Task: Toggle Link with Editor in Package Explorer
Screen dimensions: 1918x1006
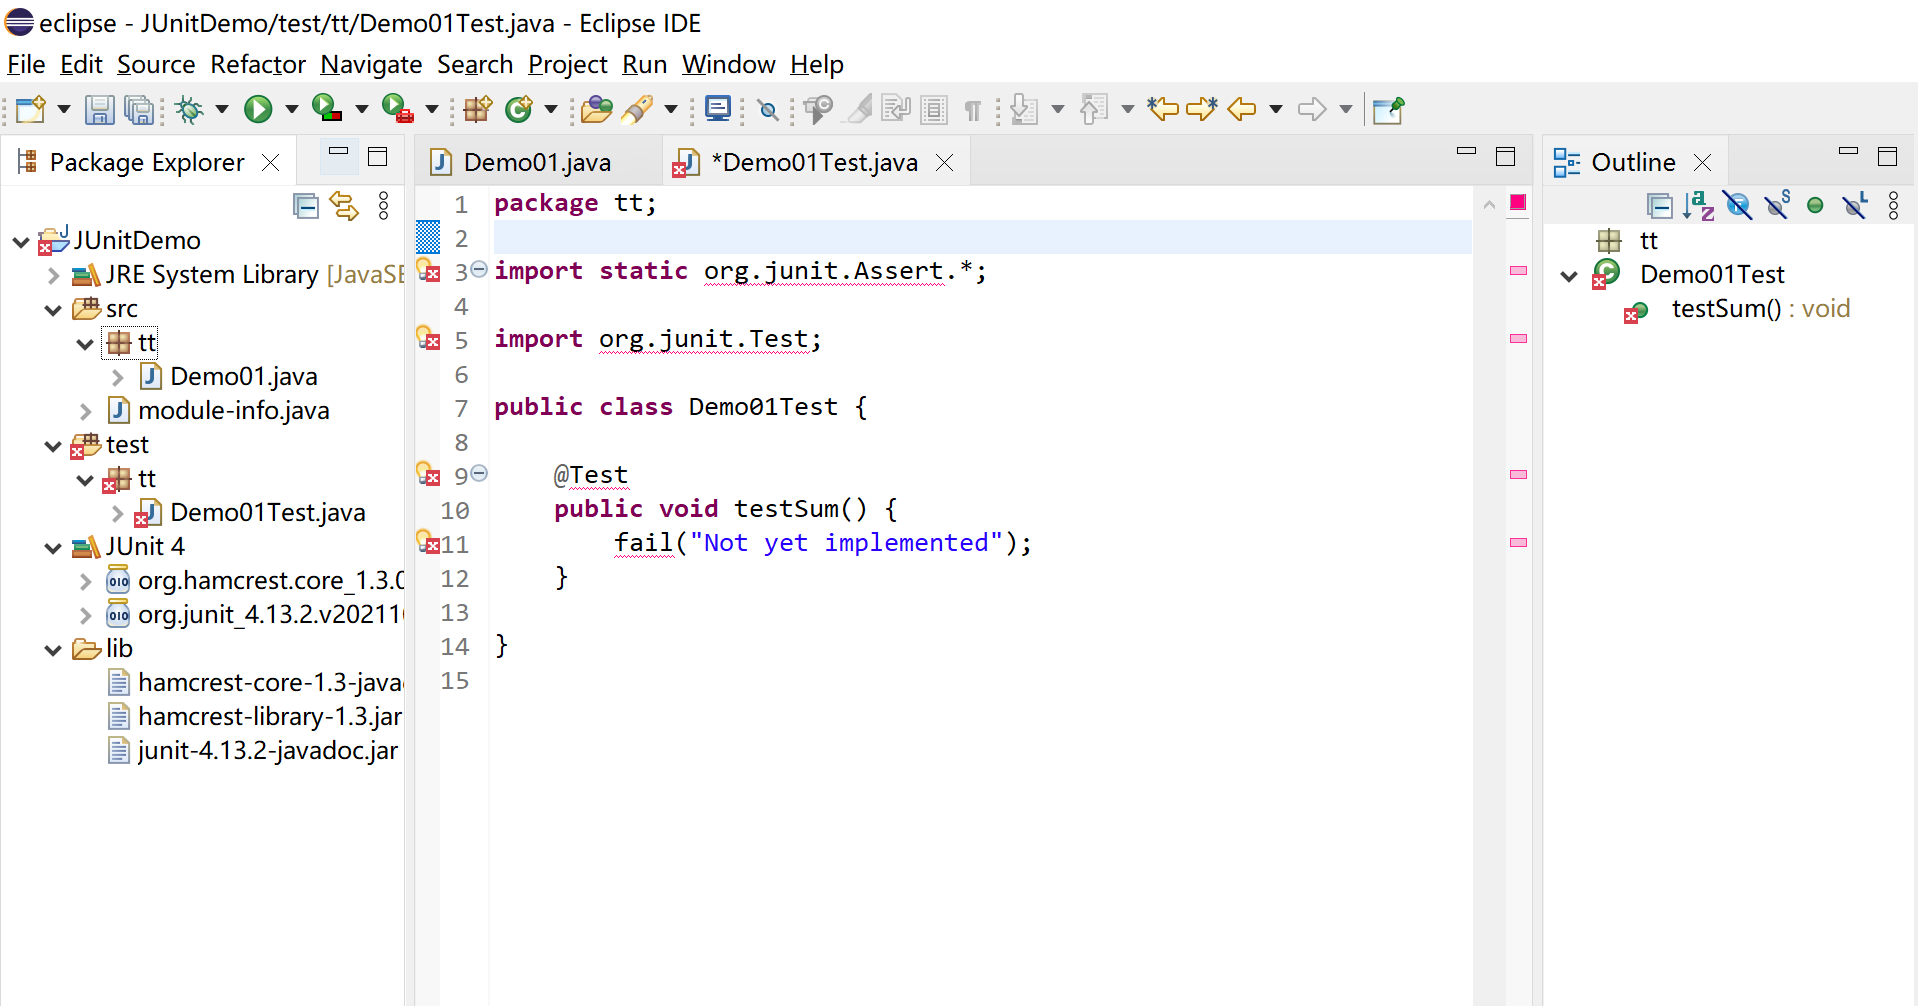Action: point(344,206)
